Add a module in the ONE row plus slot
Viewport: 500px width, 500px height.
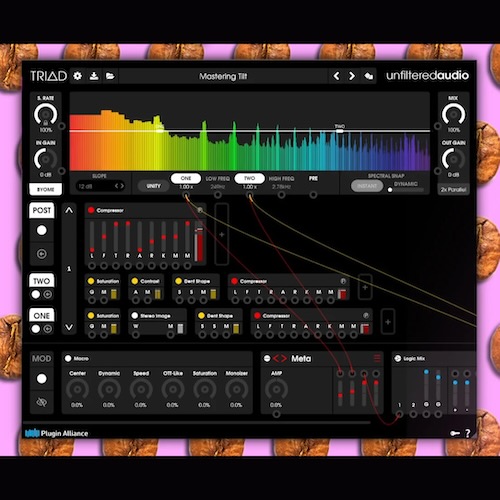(x=388, y=322)
